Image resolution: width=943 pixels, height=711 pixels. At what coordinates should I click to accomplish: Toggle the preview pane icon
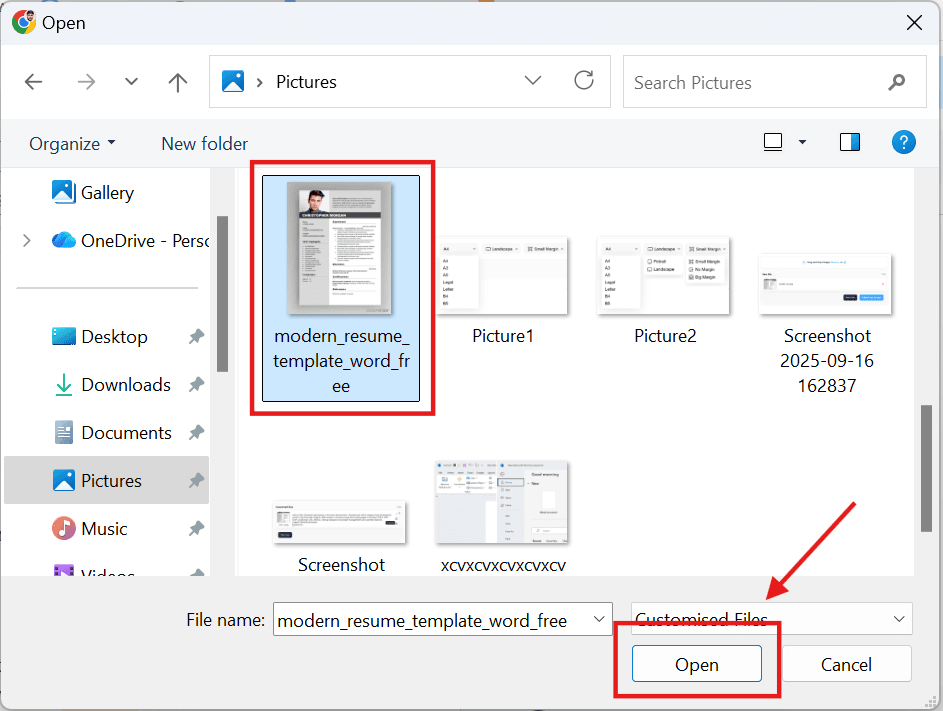850,143
